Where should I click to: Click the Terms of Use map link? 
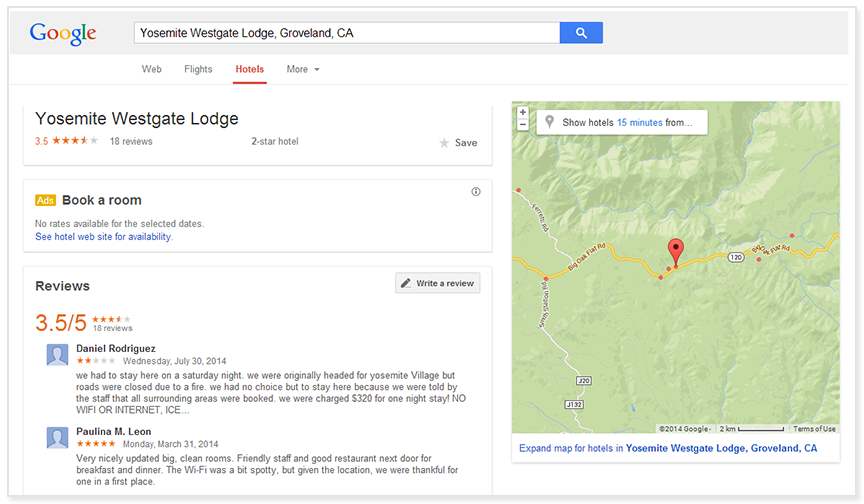pyautogui.click(x=814, y=429)
